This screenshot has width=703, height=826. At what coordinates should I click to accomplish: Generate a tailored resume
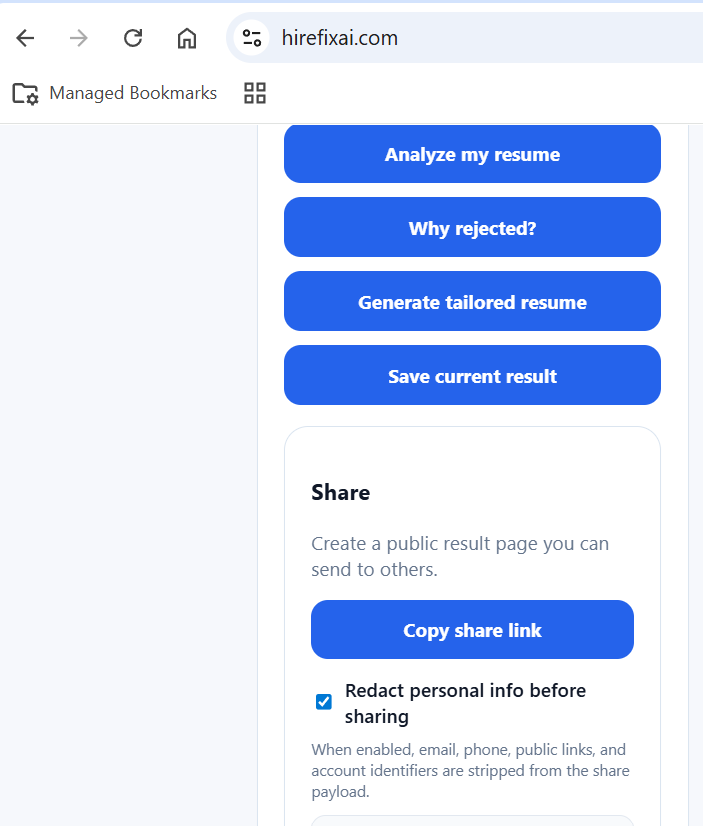click(x=472, y=302)
